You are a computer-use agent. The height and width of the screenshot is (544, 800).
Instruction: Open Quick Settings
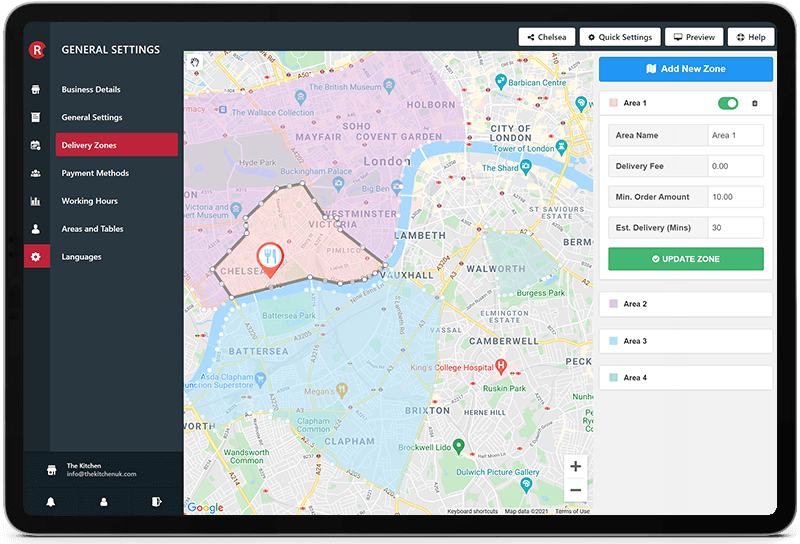click(620, 37)
